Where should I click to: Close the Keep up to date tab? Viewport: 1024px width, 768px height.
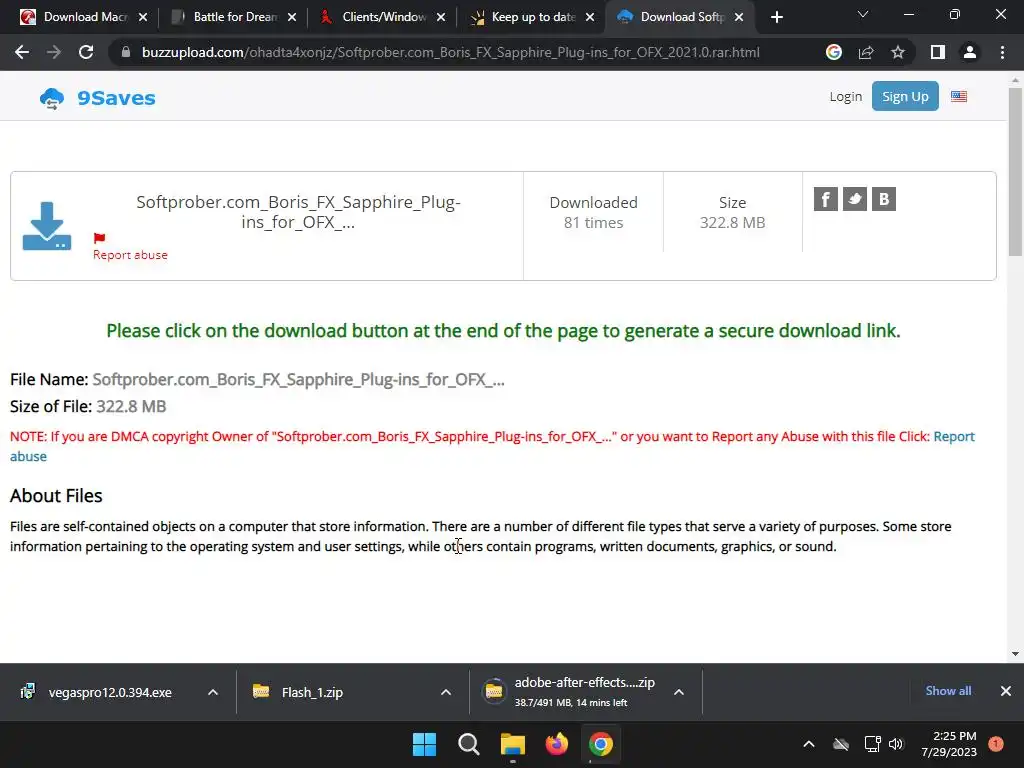[590, 17]
